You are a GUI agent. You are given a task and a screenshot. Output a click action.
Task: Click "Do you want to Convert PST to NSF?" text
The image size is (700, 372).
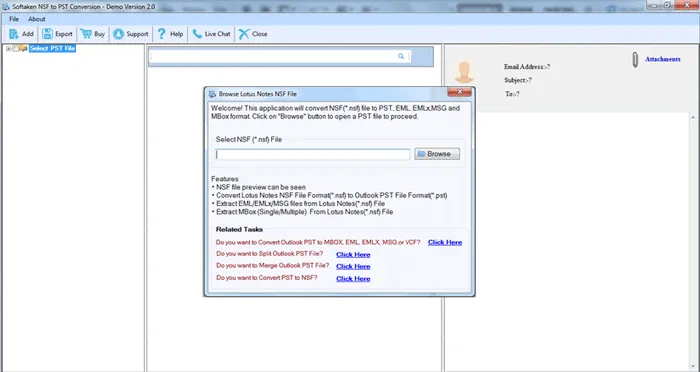point(267,278)
